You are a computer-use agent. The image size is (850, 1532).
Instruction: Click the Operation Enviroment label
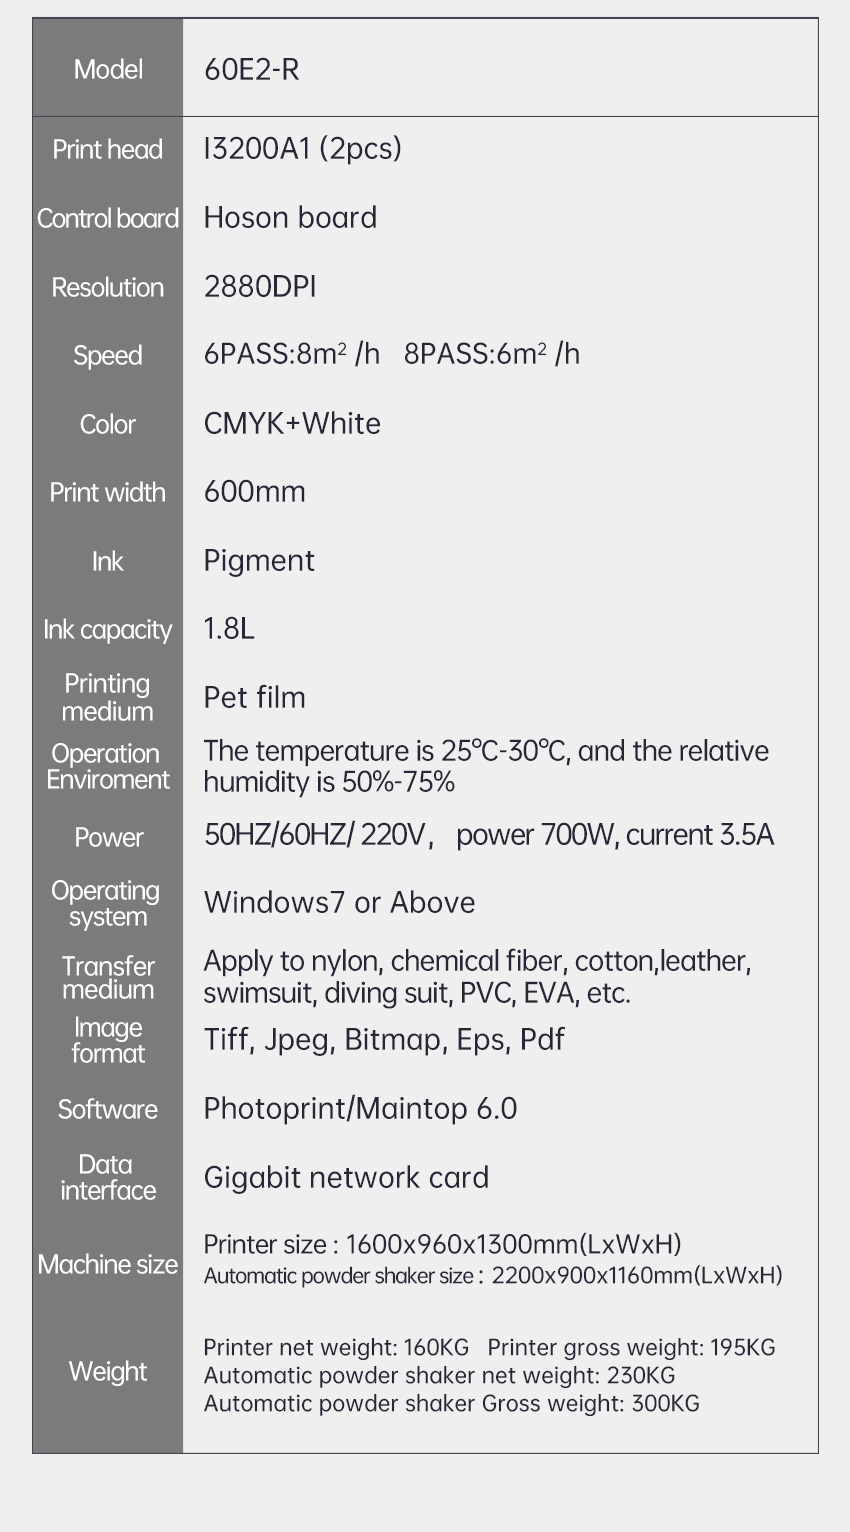click(x=108, y=766)
